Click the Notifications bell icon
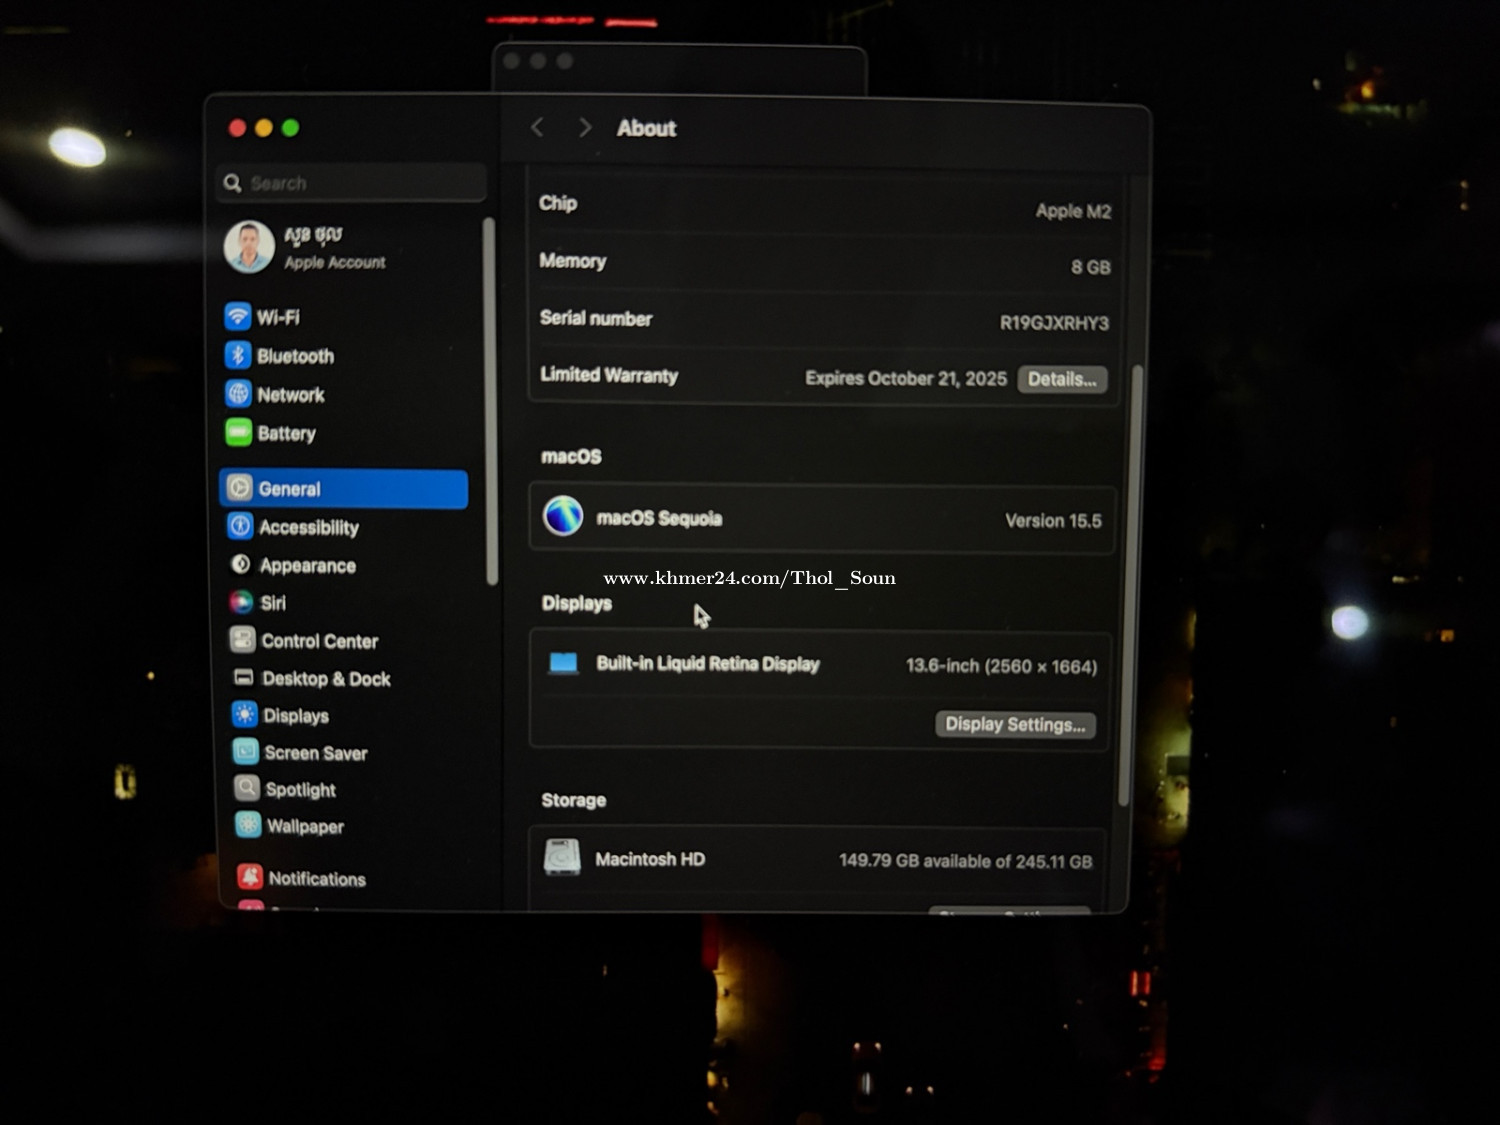The width and height of the screenshot is (1500, 1125). pyautogui.click(x=250, y=877)
